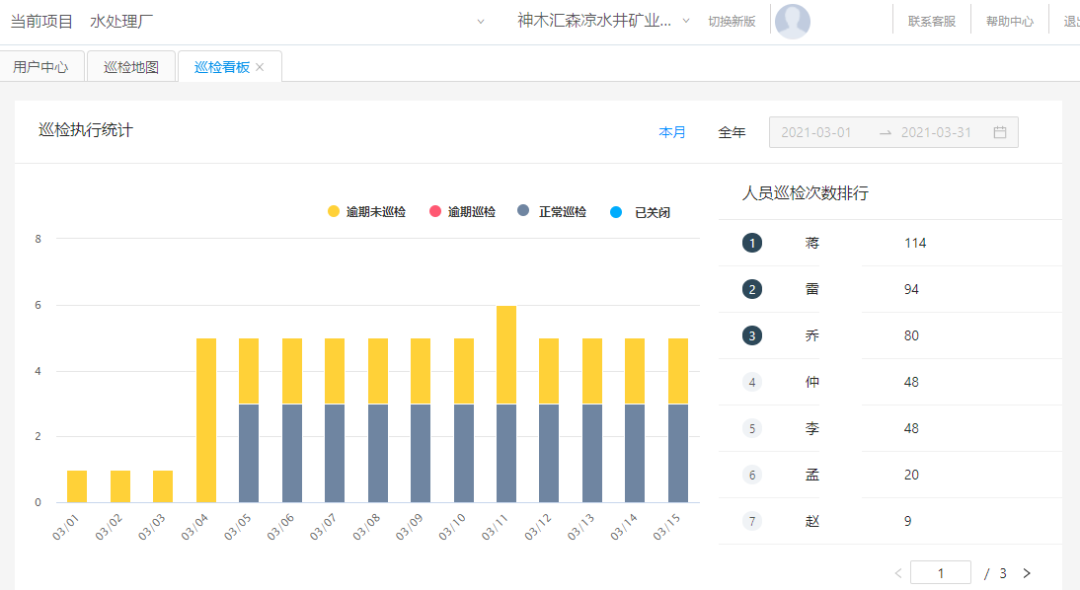
Task: Switch to the 巡检地图 tab
Action: pos(131,67)
